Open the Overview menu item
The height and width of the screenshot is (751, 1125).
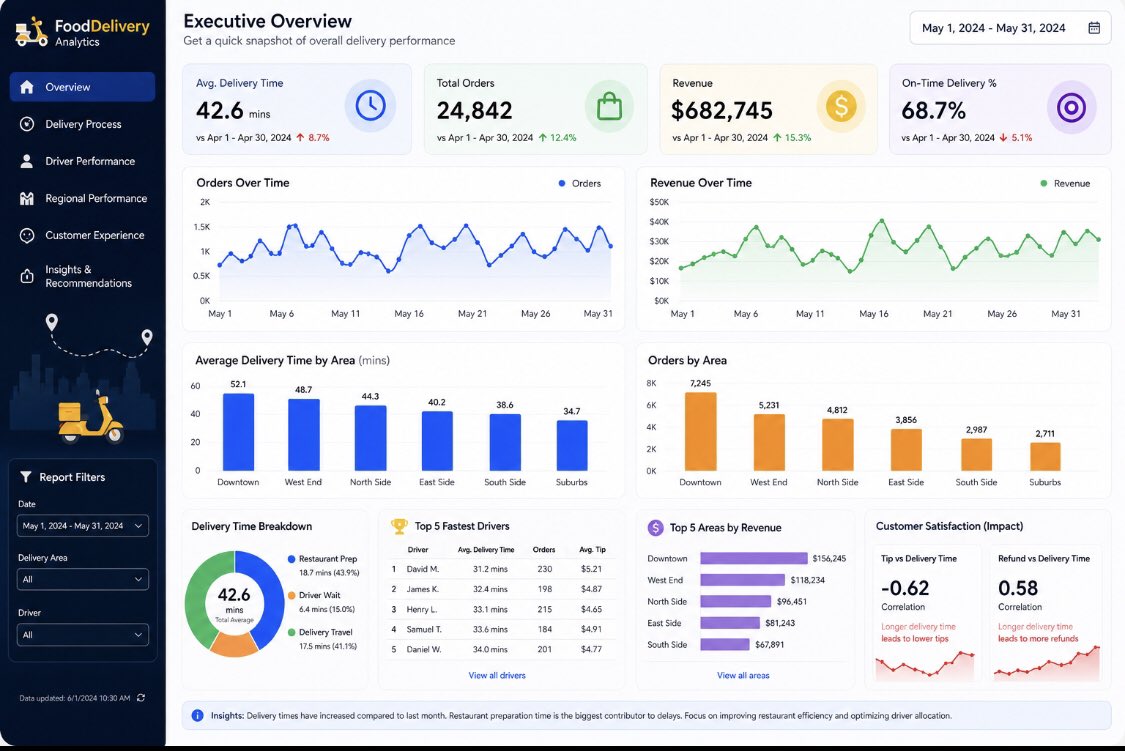(x=83, y=87)
